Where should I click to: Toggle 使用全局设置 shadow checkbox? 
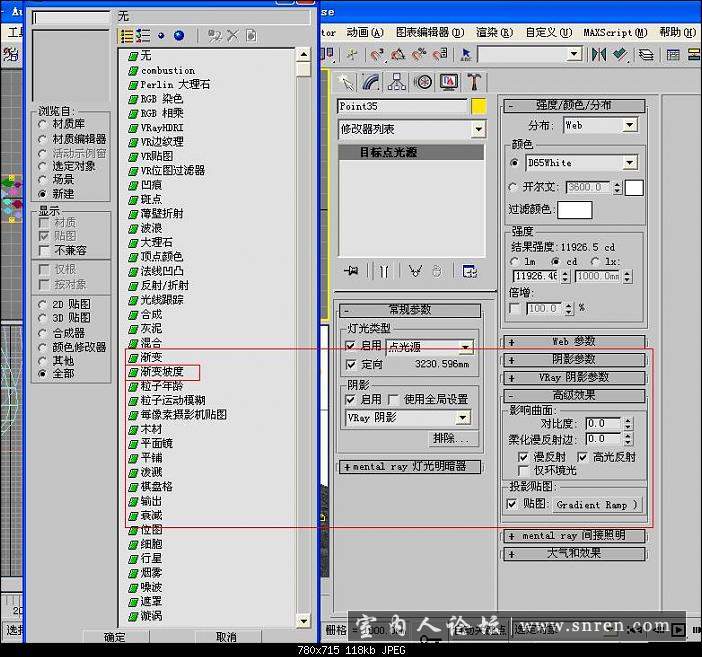394,399
